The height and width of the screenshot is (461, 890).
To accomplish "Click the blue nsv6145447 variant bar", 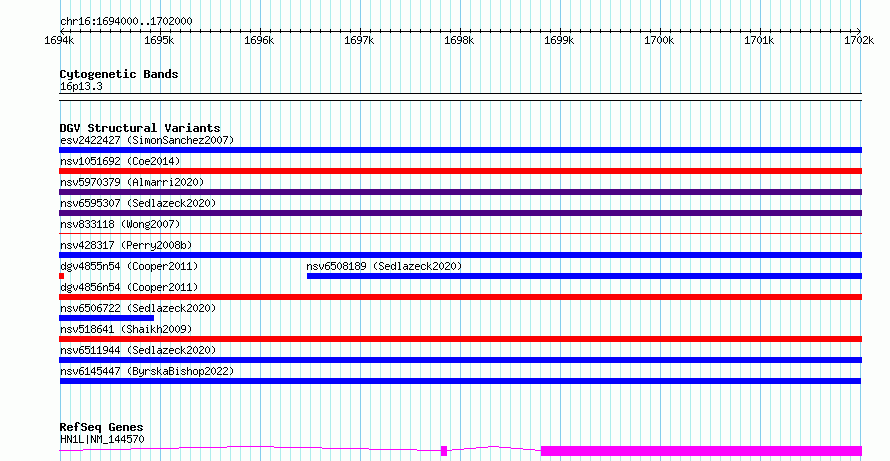I will click(460, 381).
